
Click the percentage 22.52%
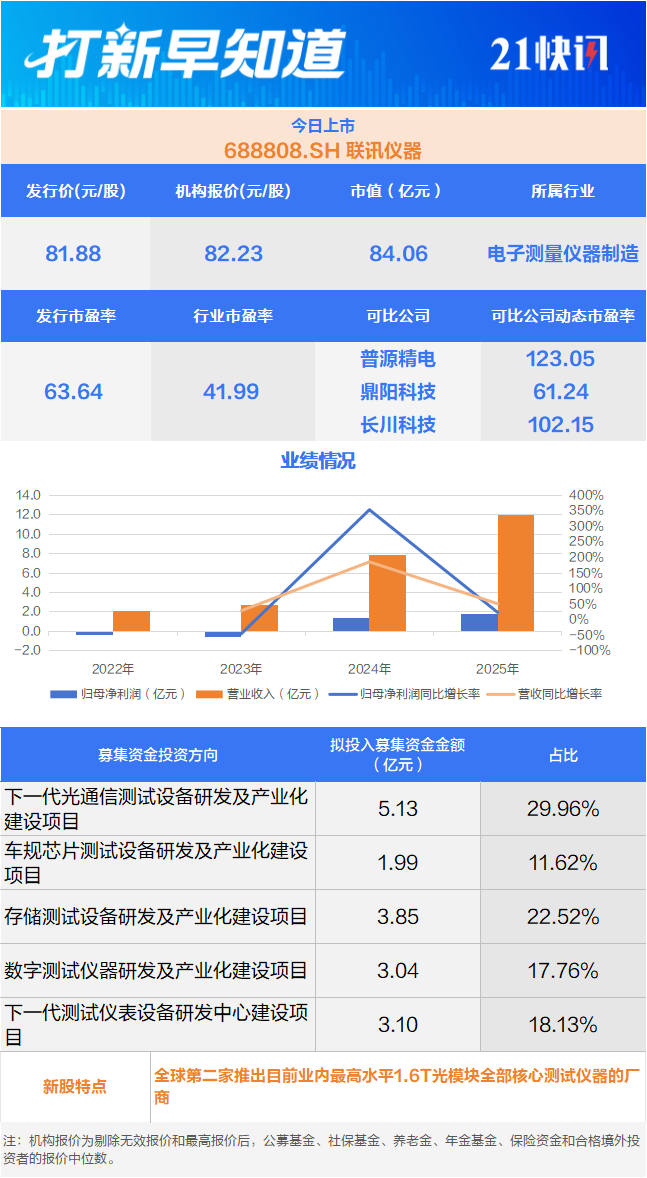point(563,917)
